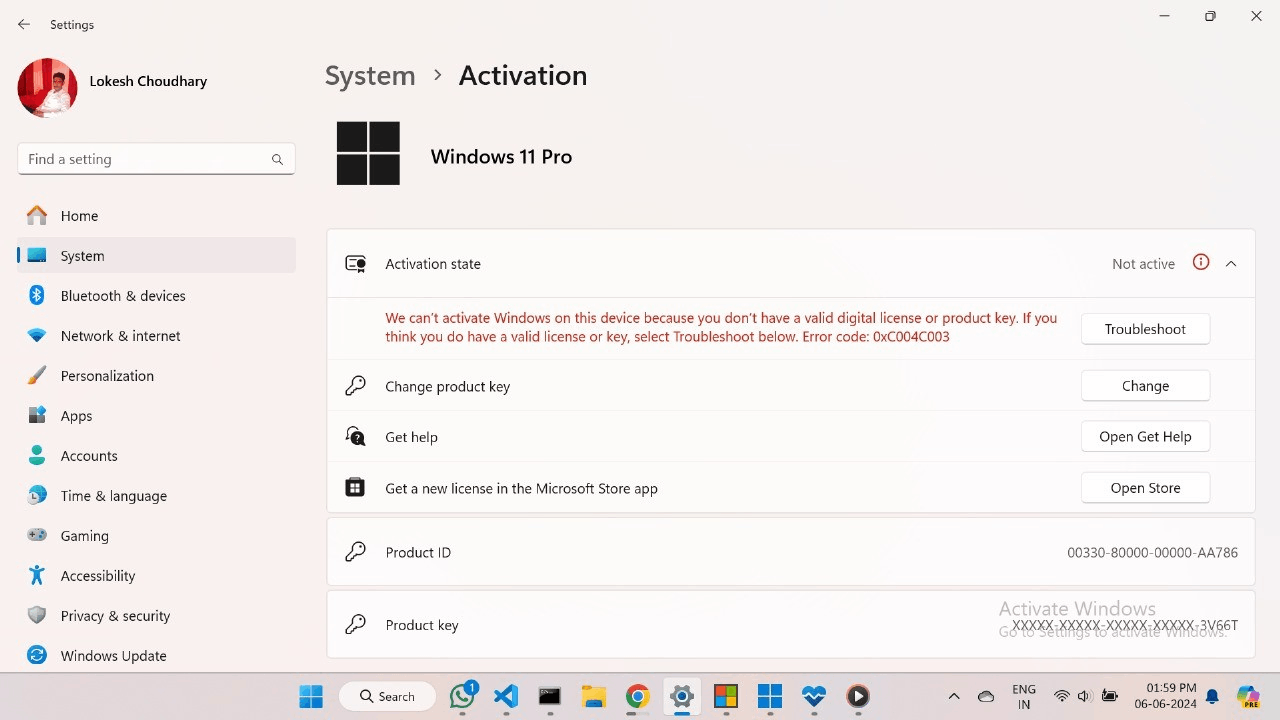Screen dimensions: 1280x720
Task: Open Home in the sidebar
Action: [x=156, y=216]
